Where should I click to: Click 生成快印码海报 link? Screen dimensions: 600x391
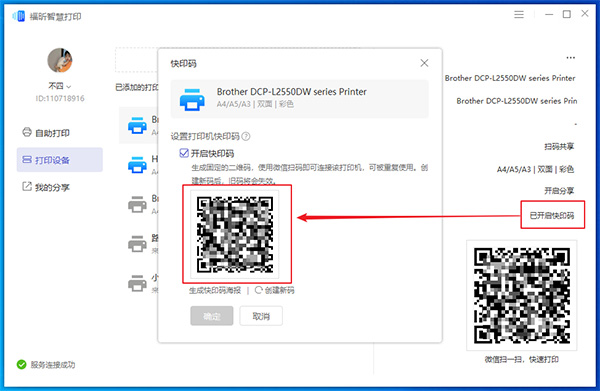tap(215, 290)
